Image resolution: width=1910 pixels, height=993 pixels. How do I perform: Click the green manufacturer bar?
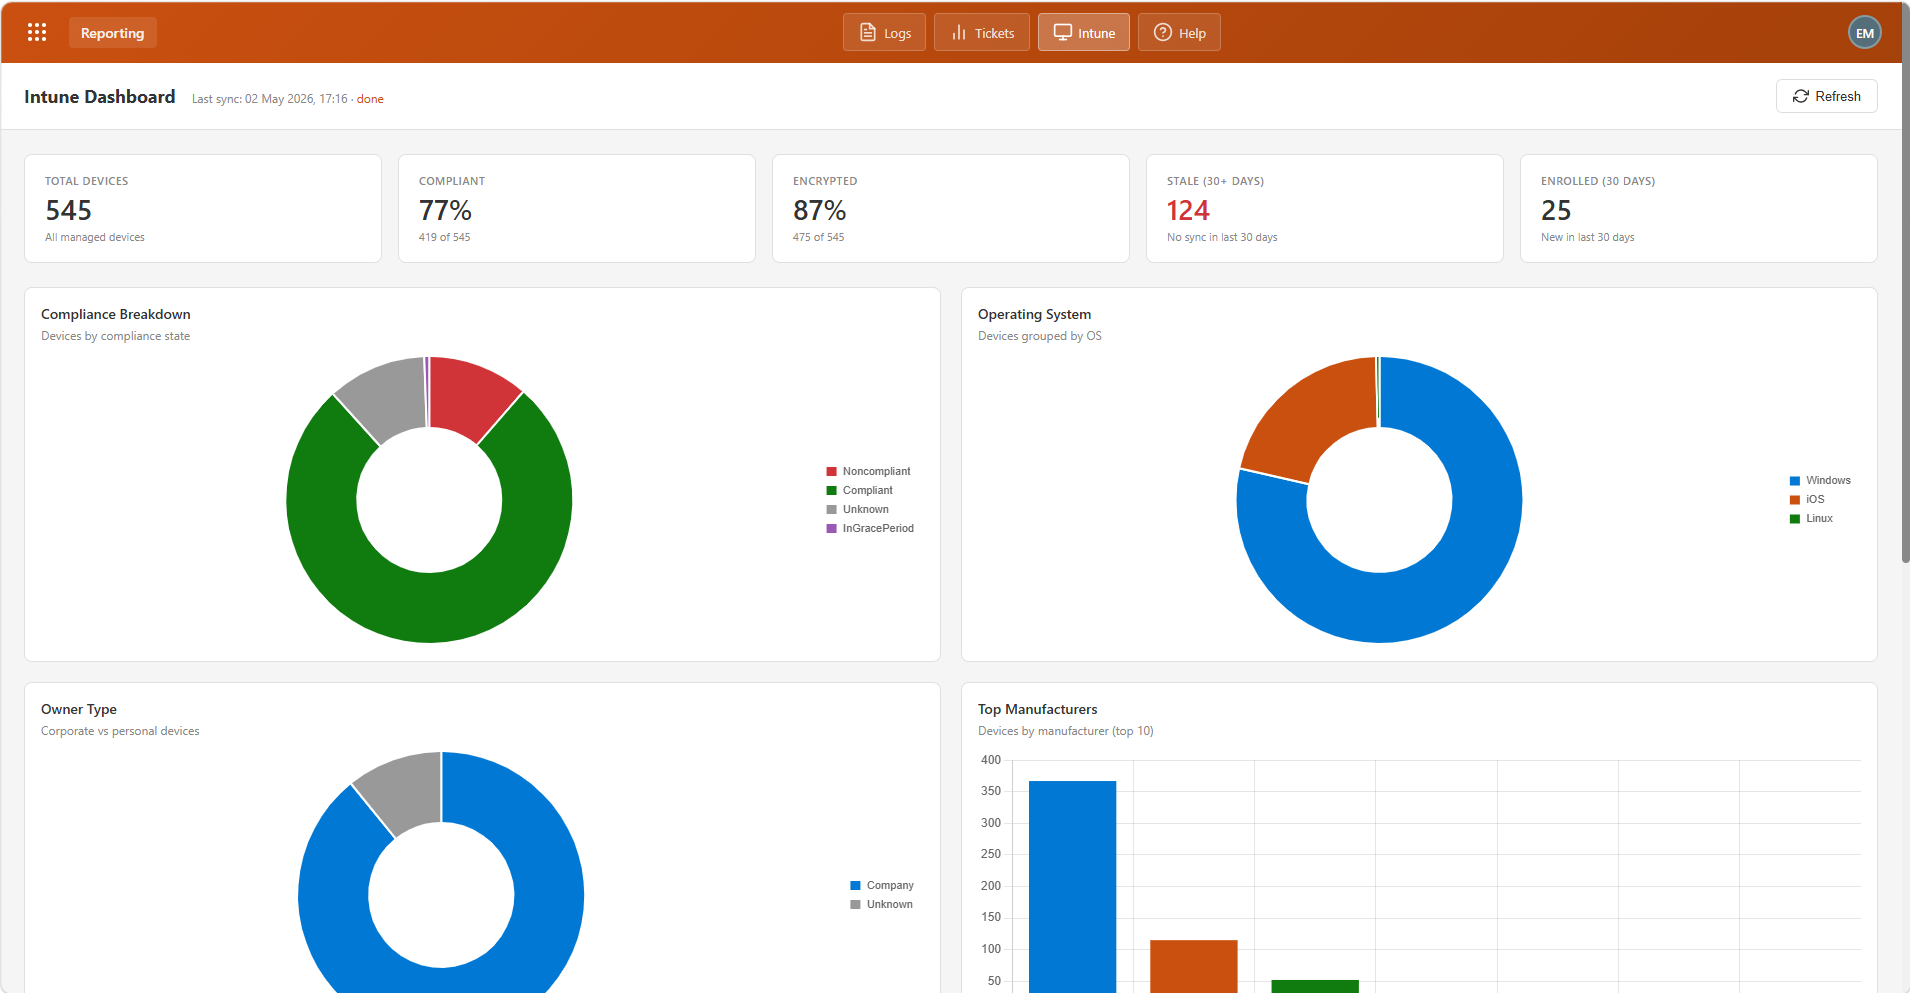coord(1315,986)
